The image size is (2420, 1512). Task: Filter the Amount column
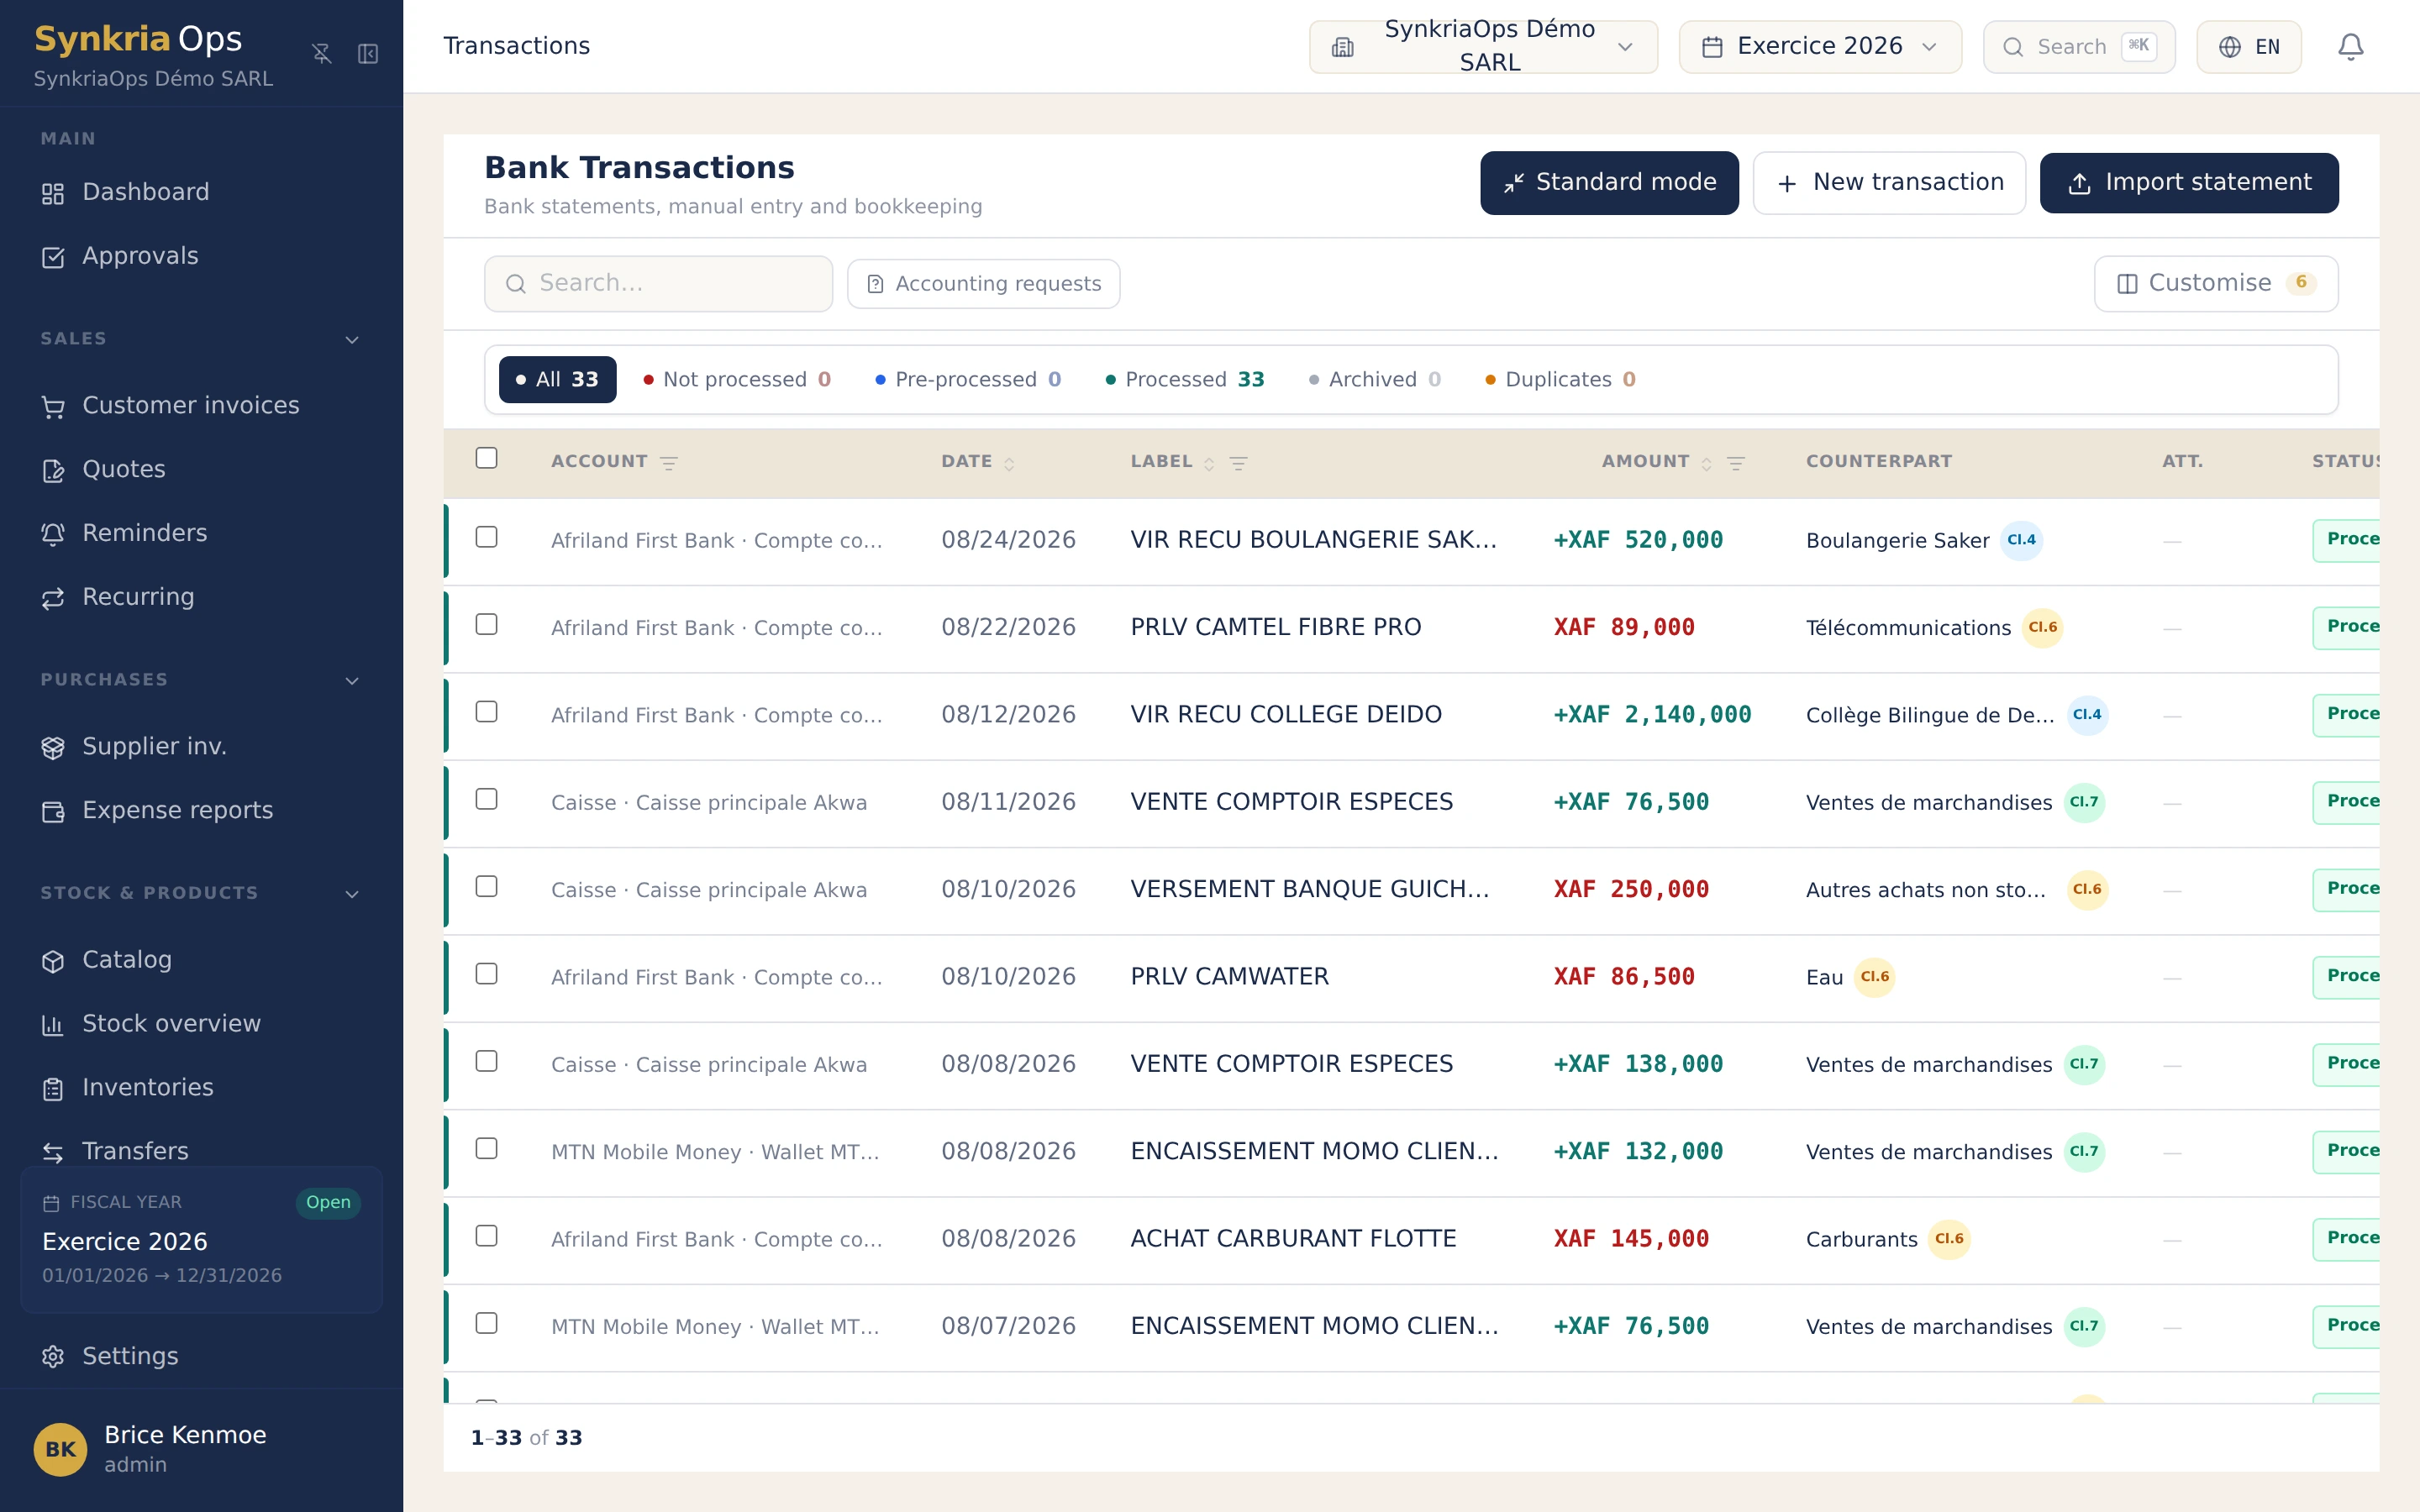1736,463
